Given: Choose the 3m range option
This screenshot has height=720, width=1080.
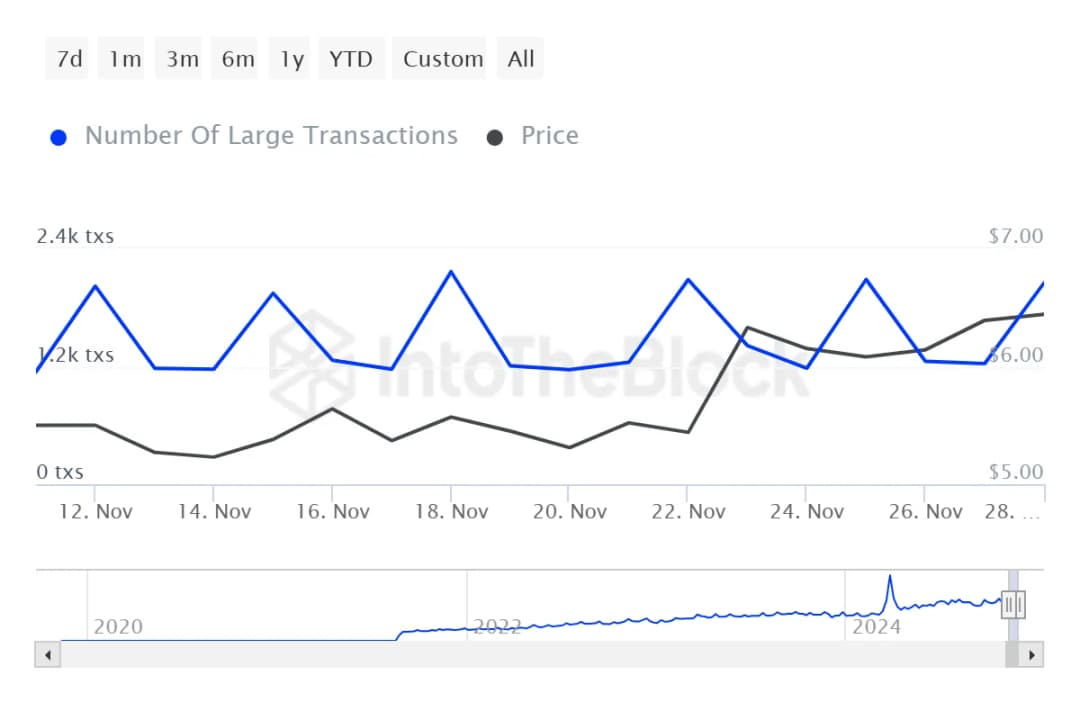Looking at the screenshot, I should click(182, 59).
